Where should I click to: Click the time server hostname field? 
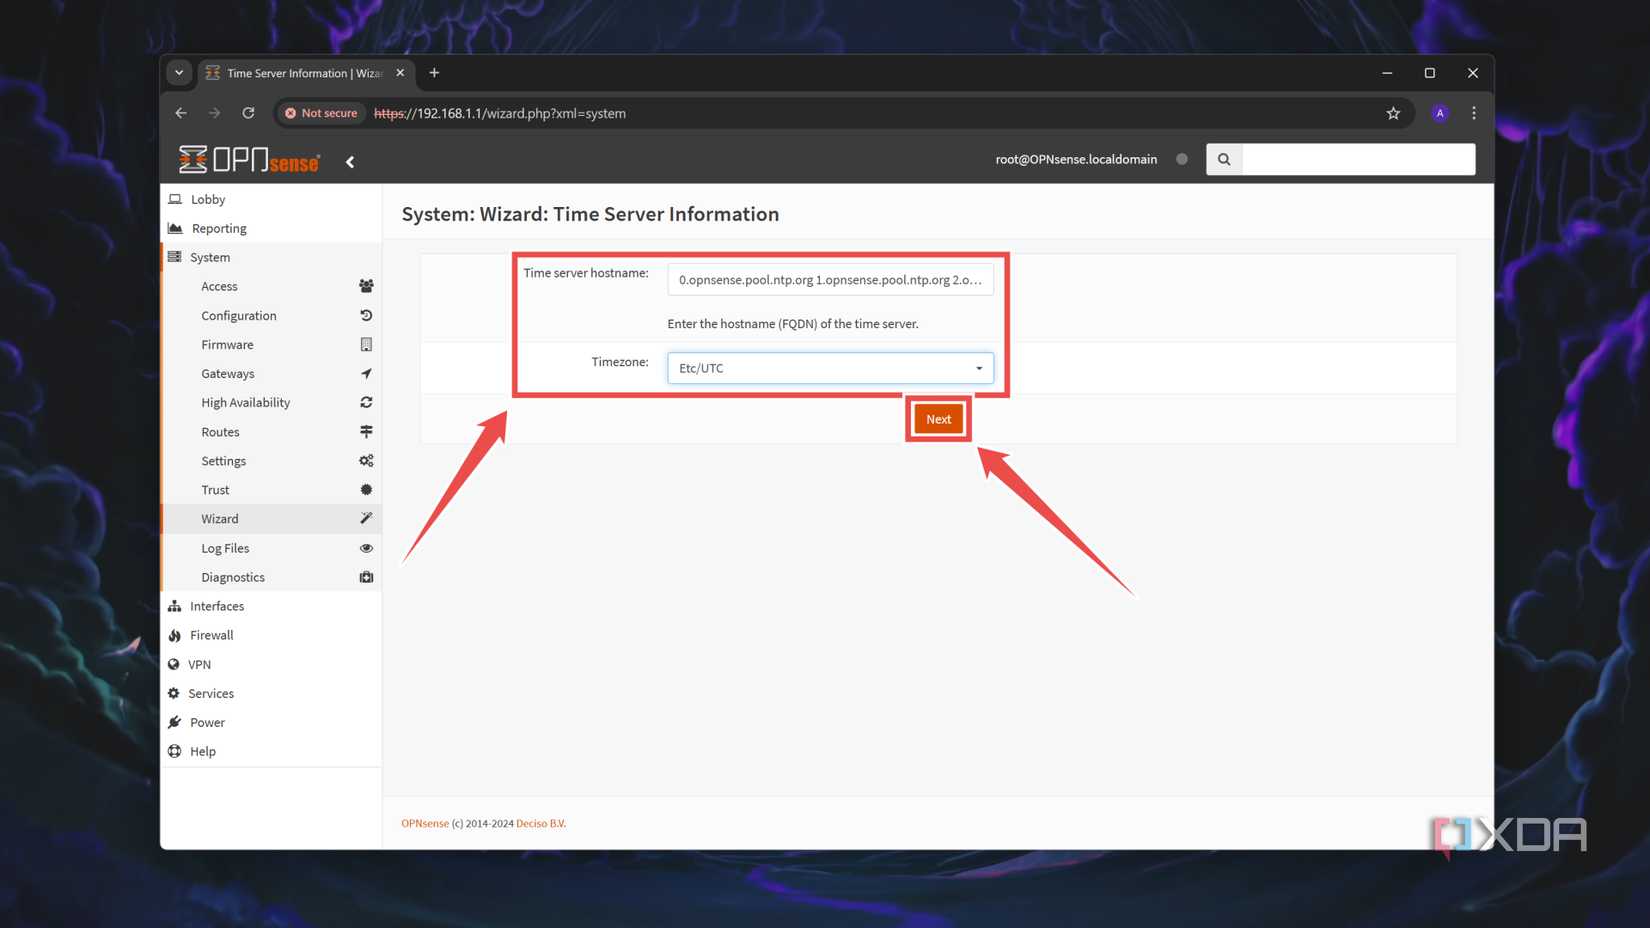pyautogui.click(x=830, y=280)
